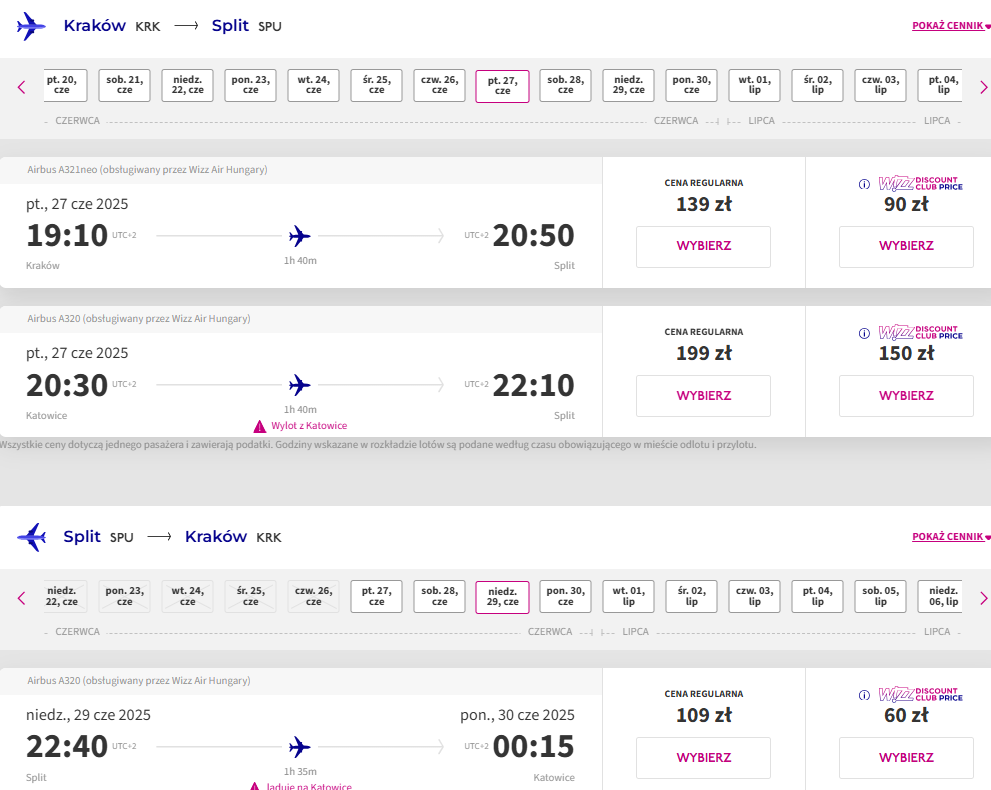991x790 pixels.
Task: Choose wt. 01 lip in the Split–Kraków dates
Action: pyautogui.click(x=628, y=597)
